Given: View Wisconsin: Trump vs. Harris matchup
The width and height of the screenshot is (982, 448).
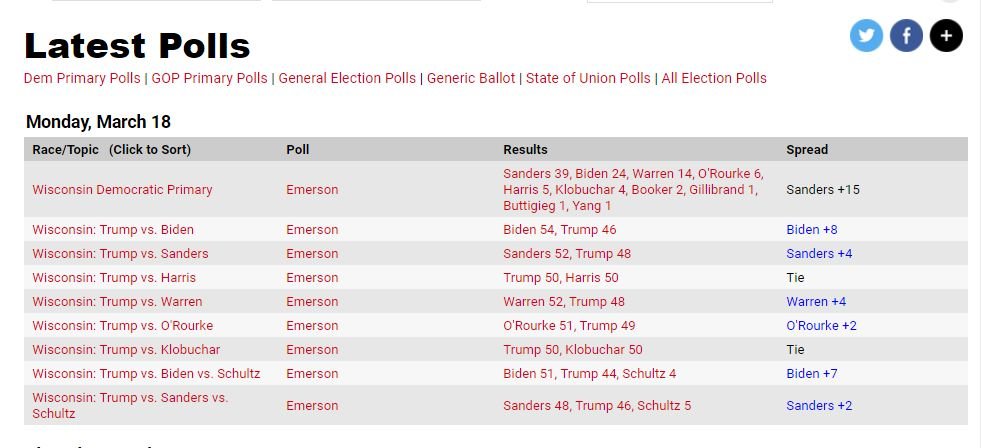Looking at the screenshot, I should pyautogui.click(x=114, y=278).
